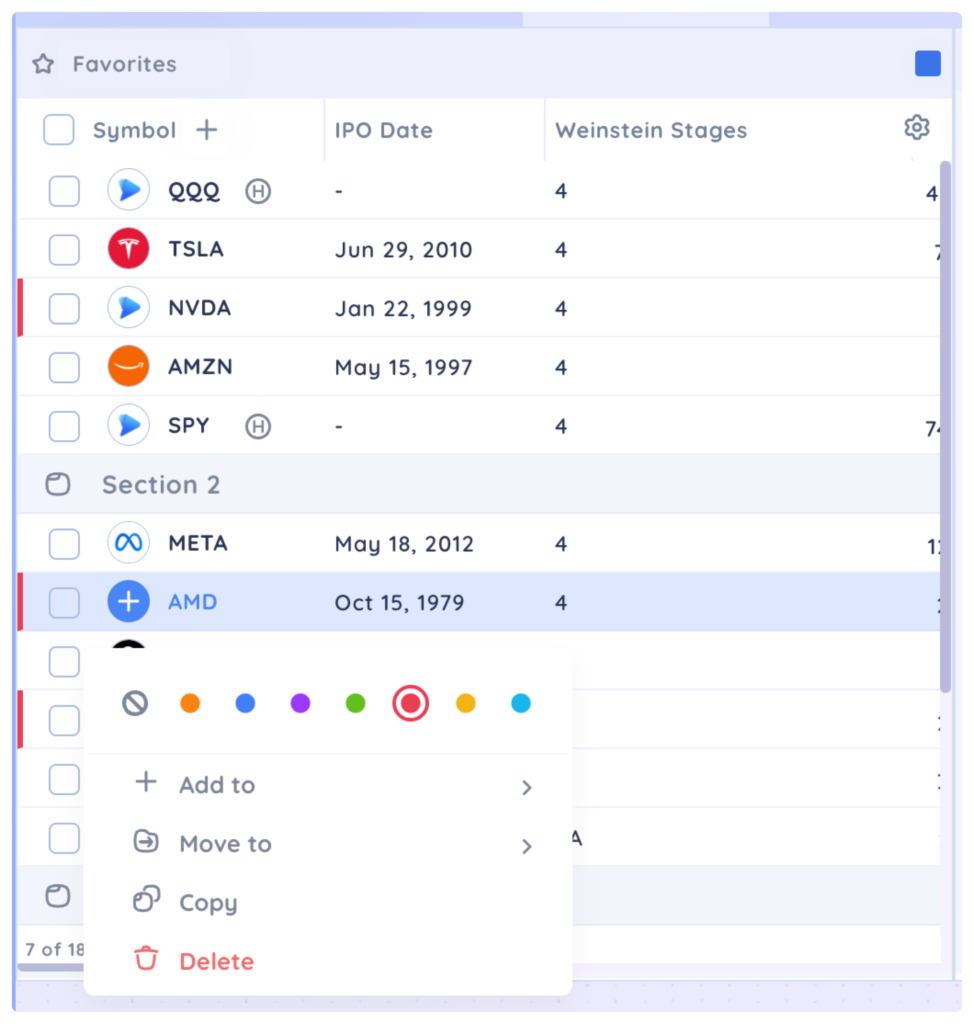Open the Favorites watchlist title
Screen dimensions: 974x1024
click(125, 64)
